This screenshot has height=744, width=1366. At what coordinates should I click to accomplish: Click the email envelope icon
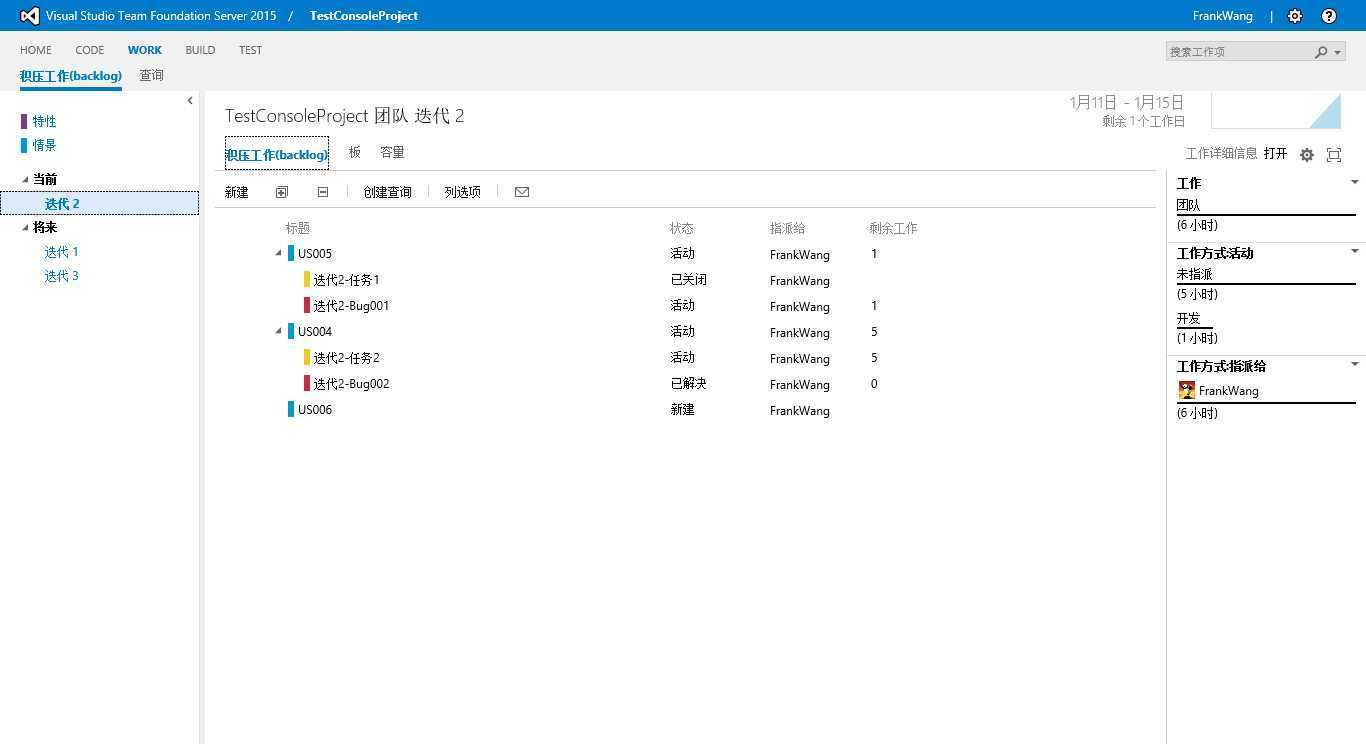click(x=522, y=192)
